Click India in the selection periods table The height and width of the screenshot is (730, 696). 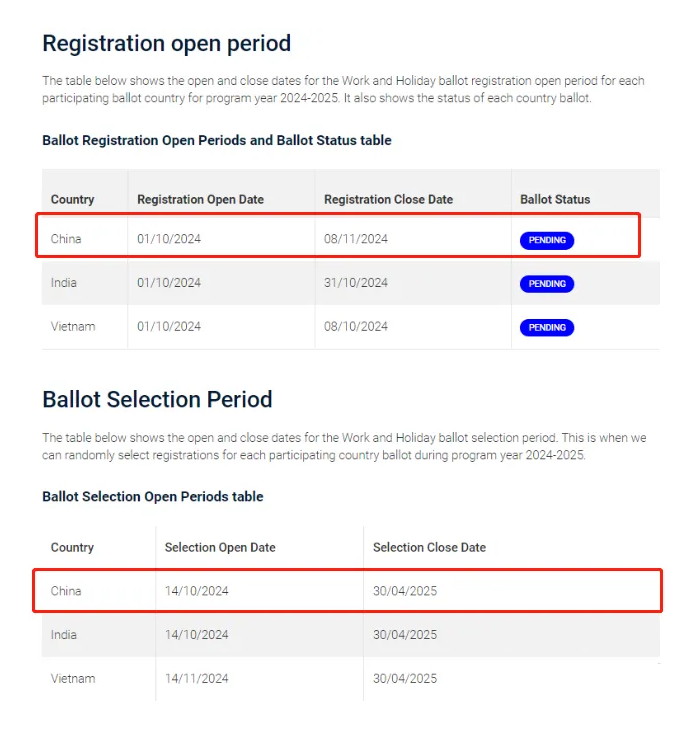coord(64,635)
